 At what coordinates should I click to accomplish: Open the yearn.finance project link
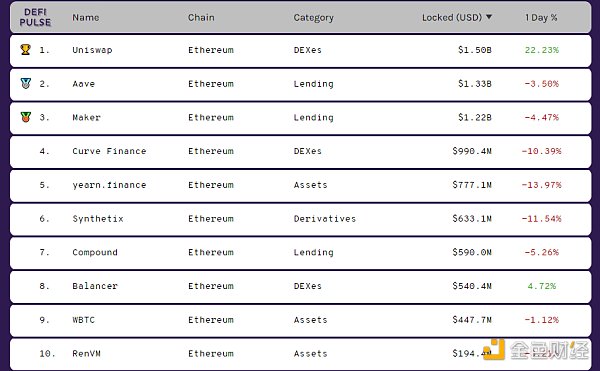pyautogui.click(x=109, y=185)
